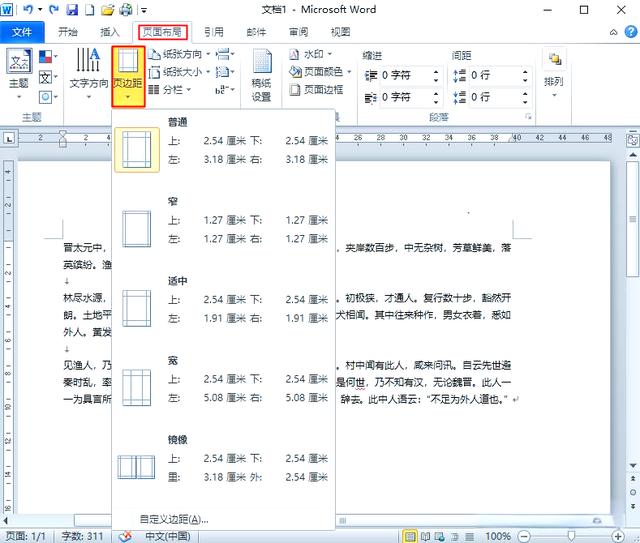Switch to Full Screen Reading view
Screen dimensions: 640x543
pyautogui.click(x=425, y=536)
